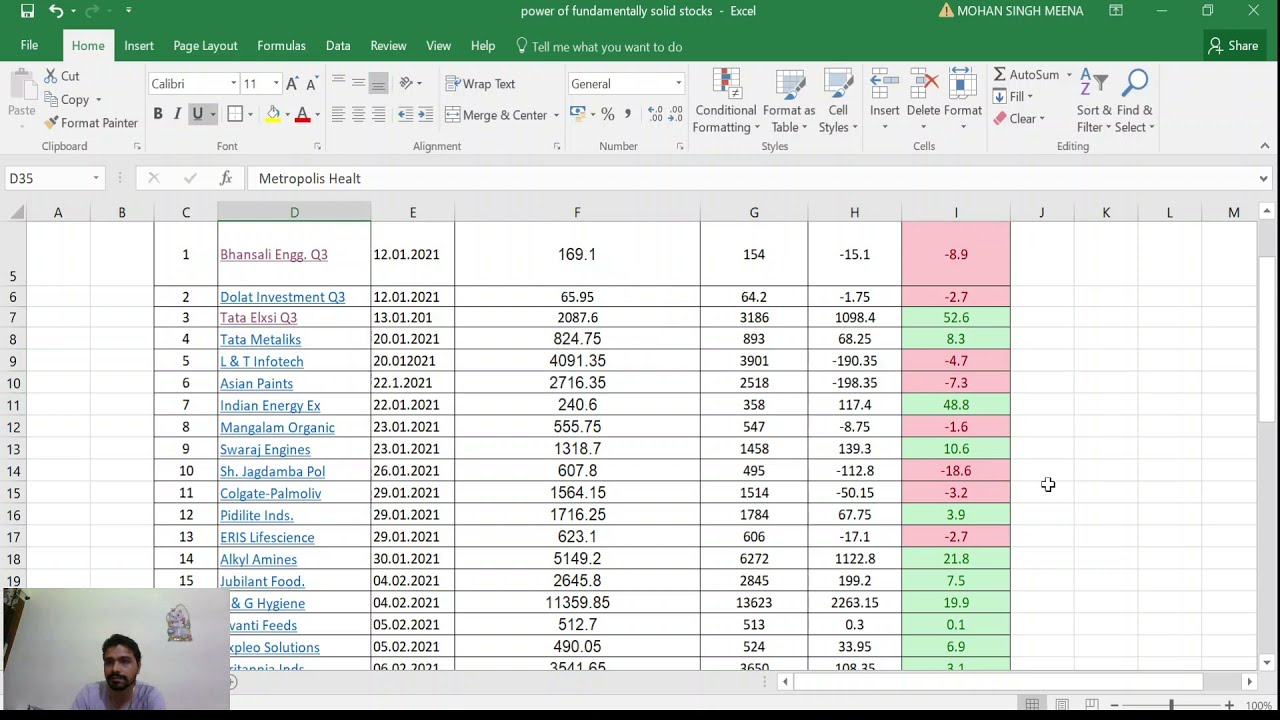
Task: Decrease the indent of the cell
Action: (x=405, y=115)
